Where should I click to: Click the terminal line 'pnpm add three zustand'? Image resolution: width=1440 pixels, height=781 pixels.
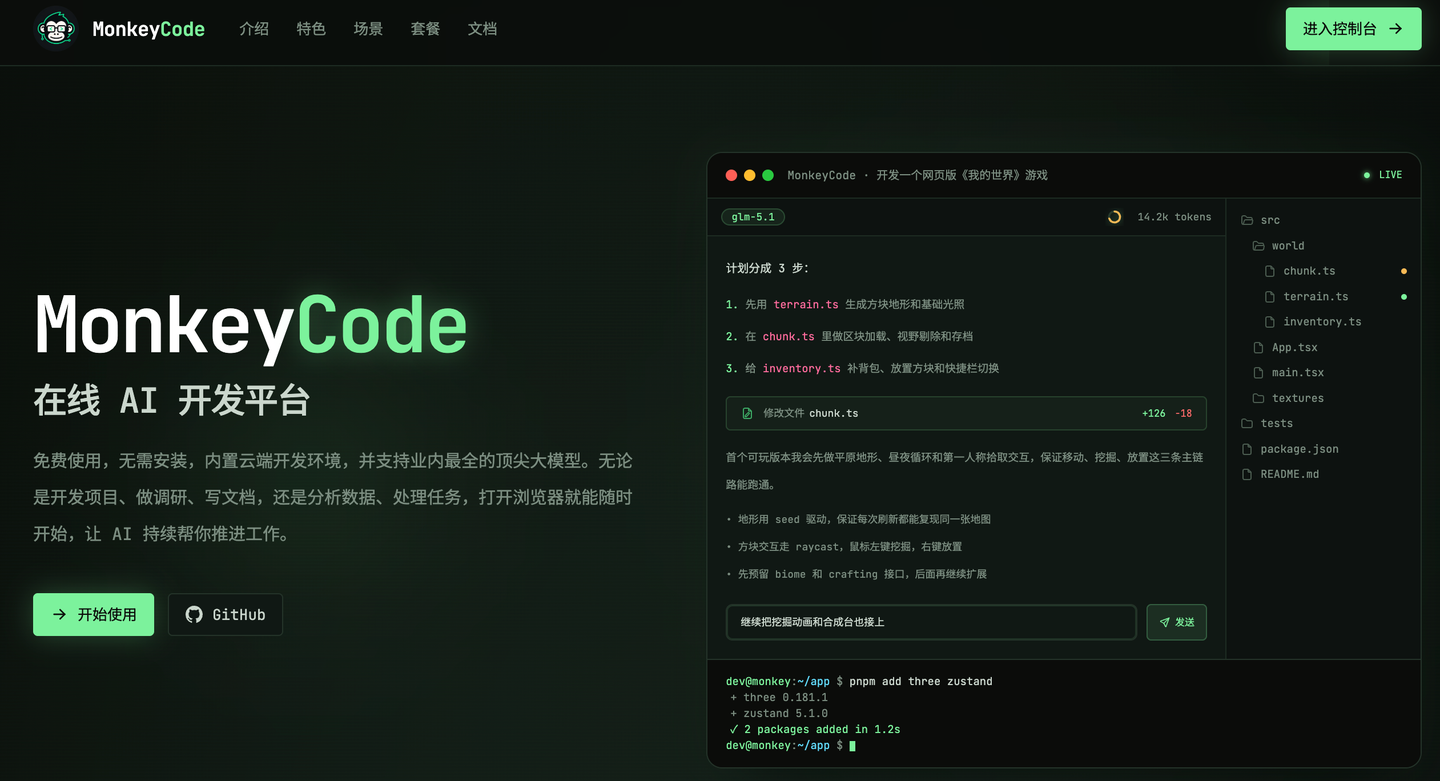(x=921, y=681)
